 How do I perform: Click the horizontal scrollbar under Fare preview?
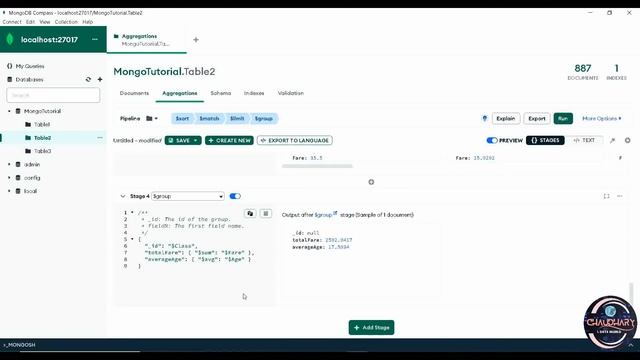(317, 166)
